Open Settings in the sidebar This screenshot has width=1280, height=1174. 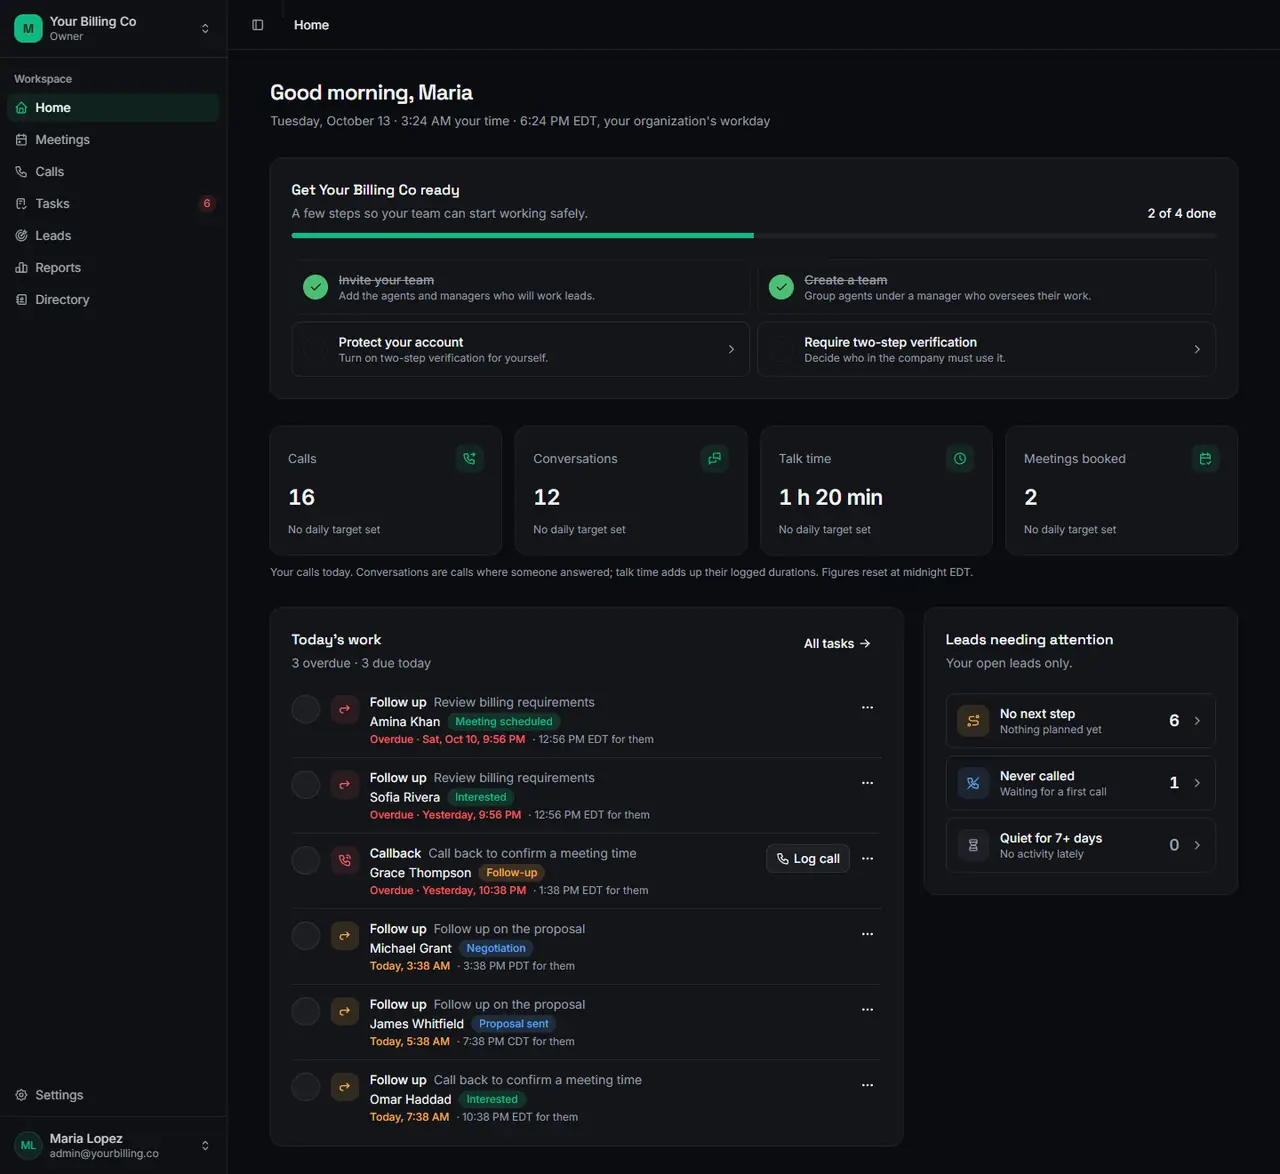click(x=113, y=1095)
